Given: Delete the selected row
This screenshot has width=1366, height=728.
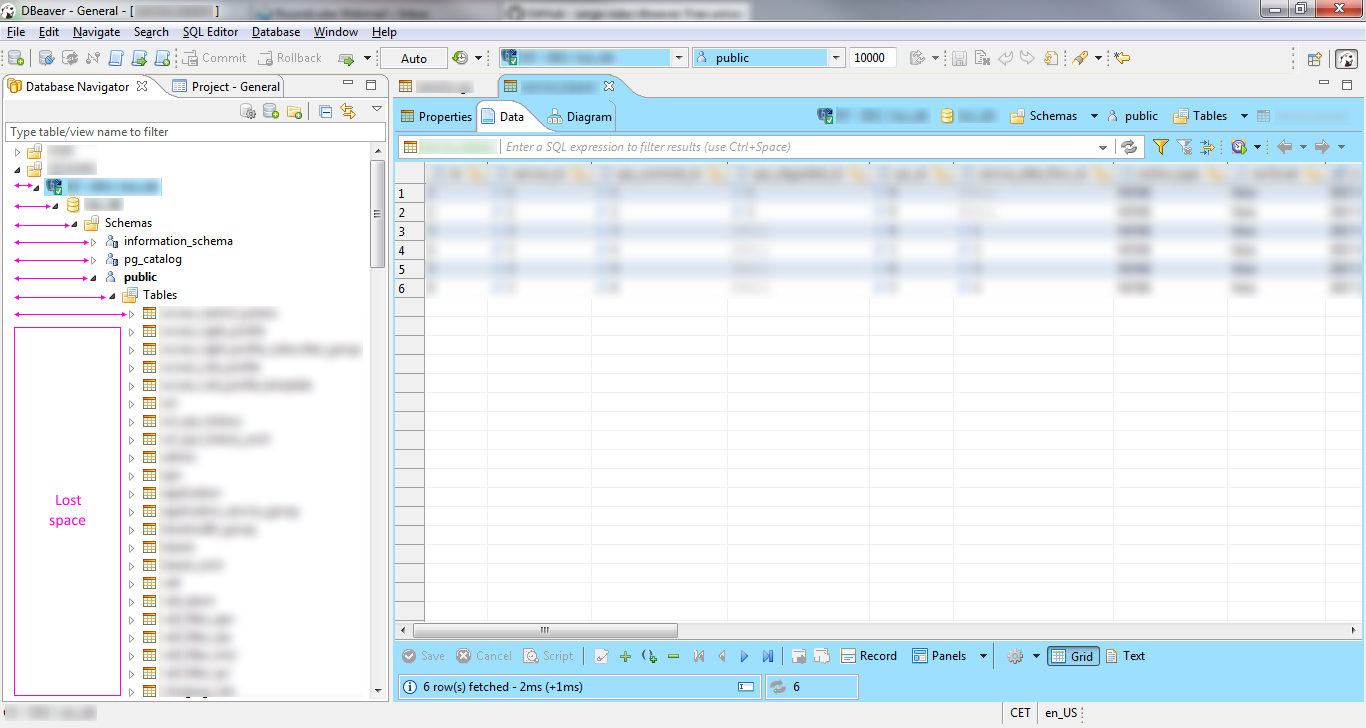Looking at the screenshot, I should point(671,656).
